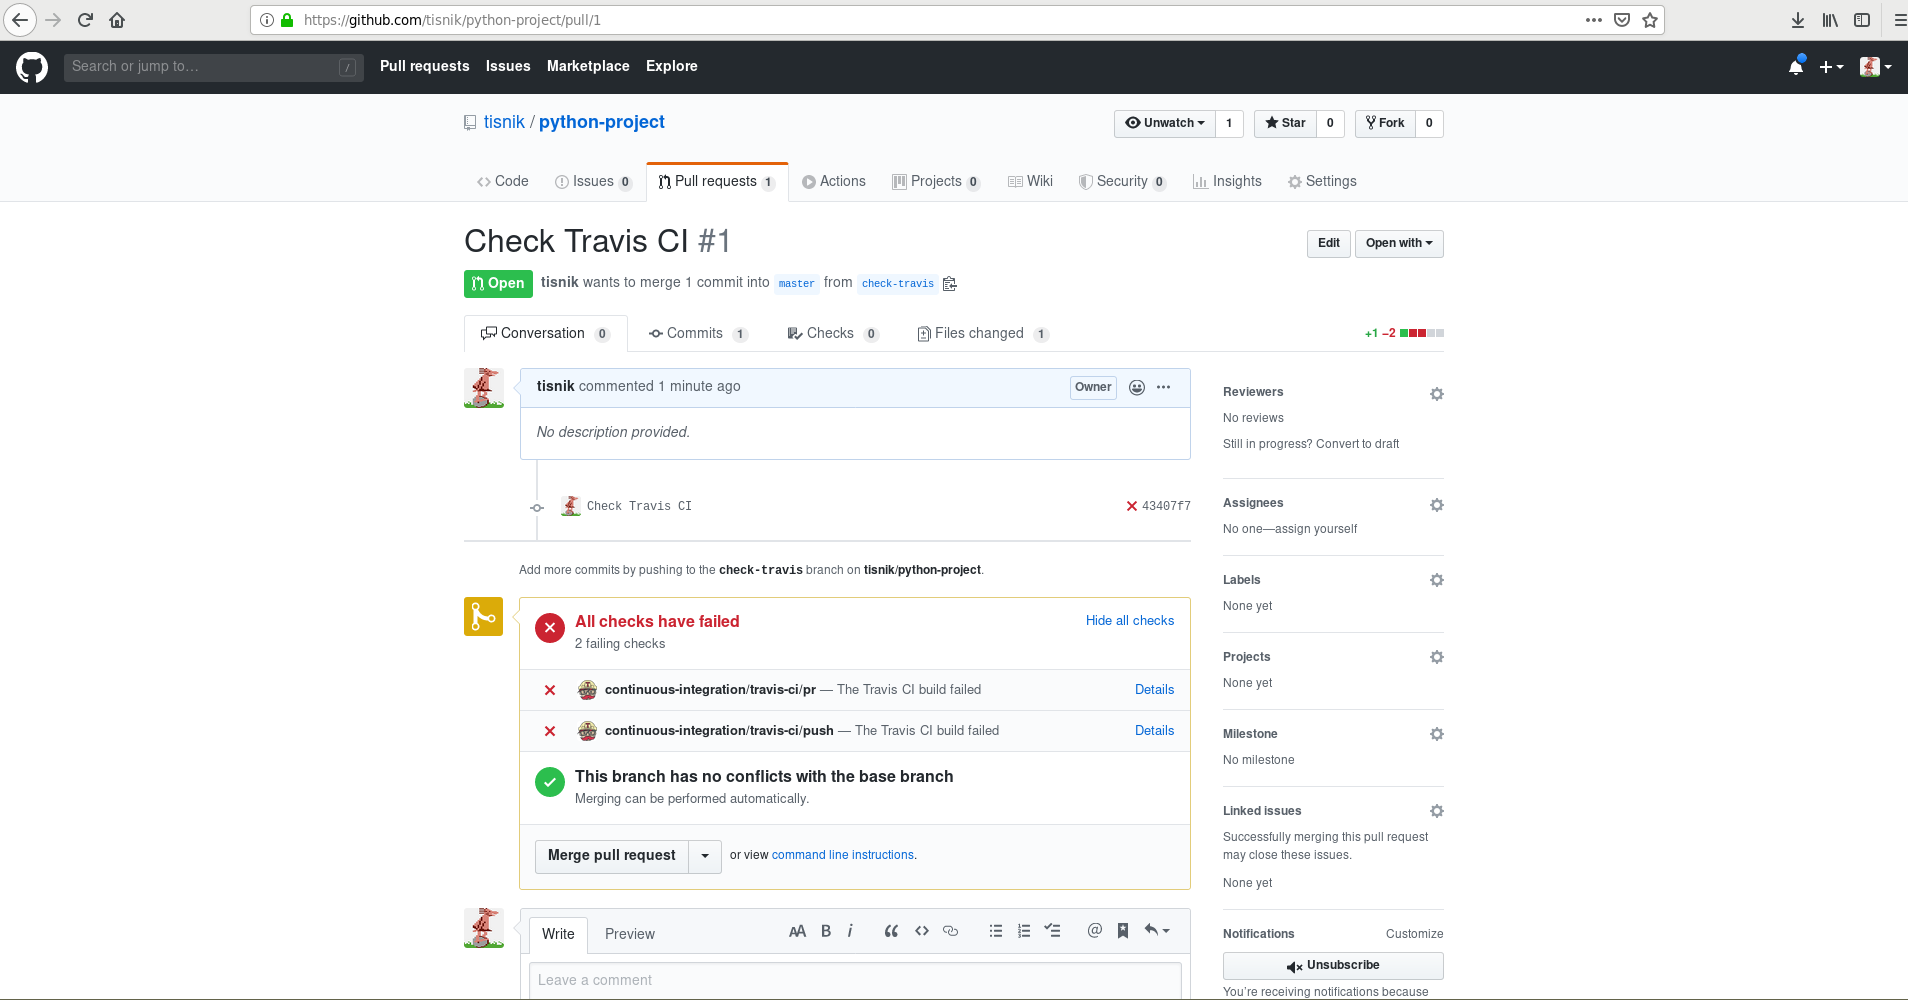This screenshot has height=1000, width=1908.
Task: Apply bold formatting in the comment editor
Action: pyautogui.click(x=826, y=931)
